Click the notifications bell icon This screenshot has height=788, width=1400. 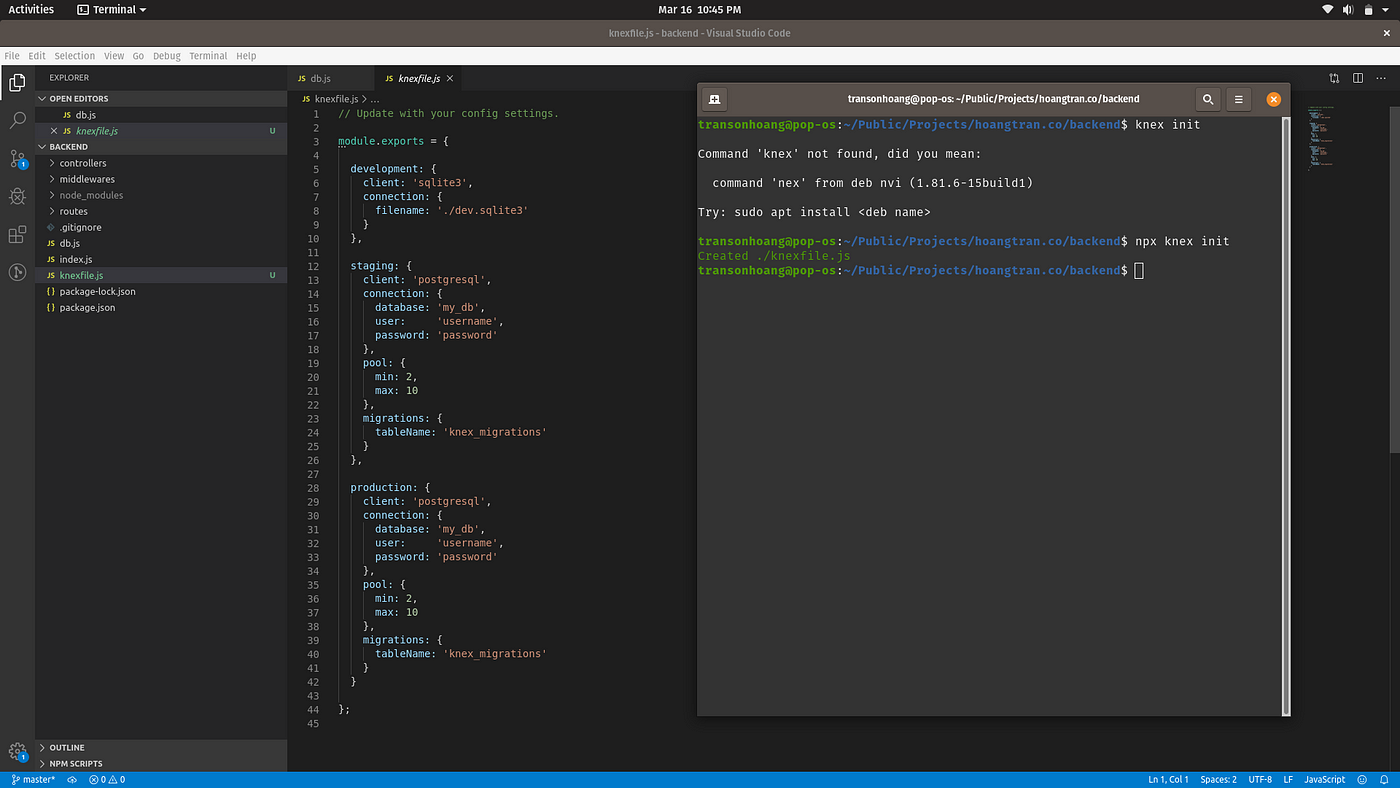[1385, 779]
